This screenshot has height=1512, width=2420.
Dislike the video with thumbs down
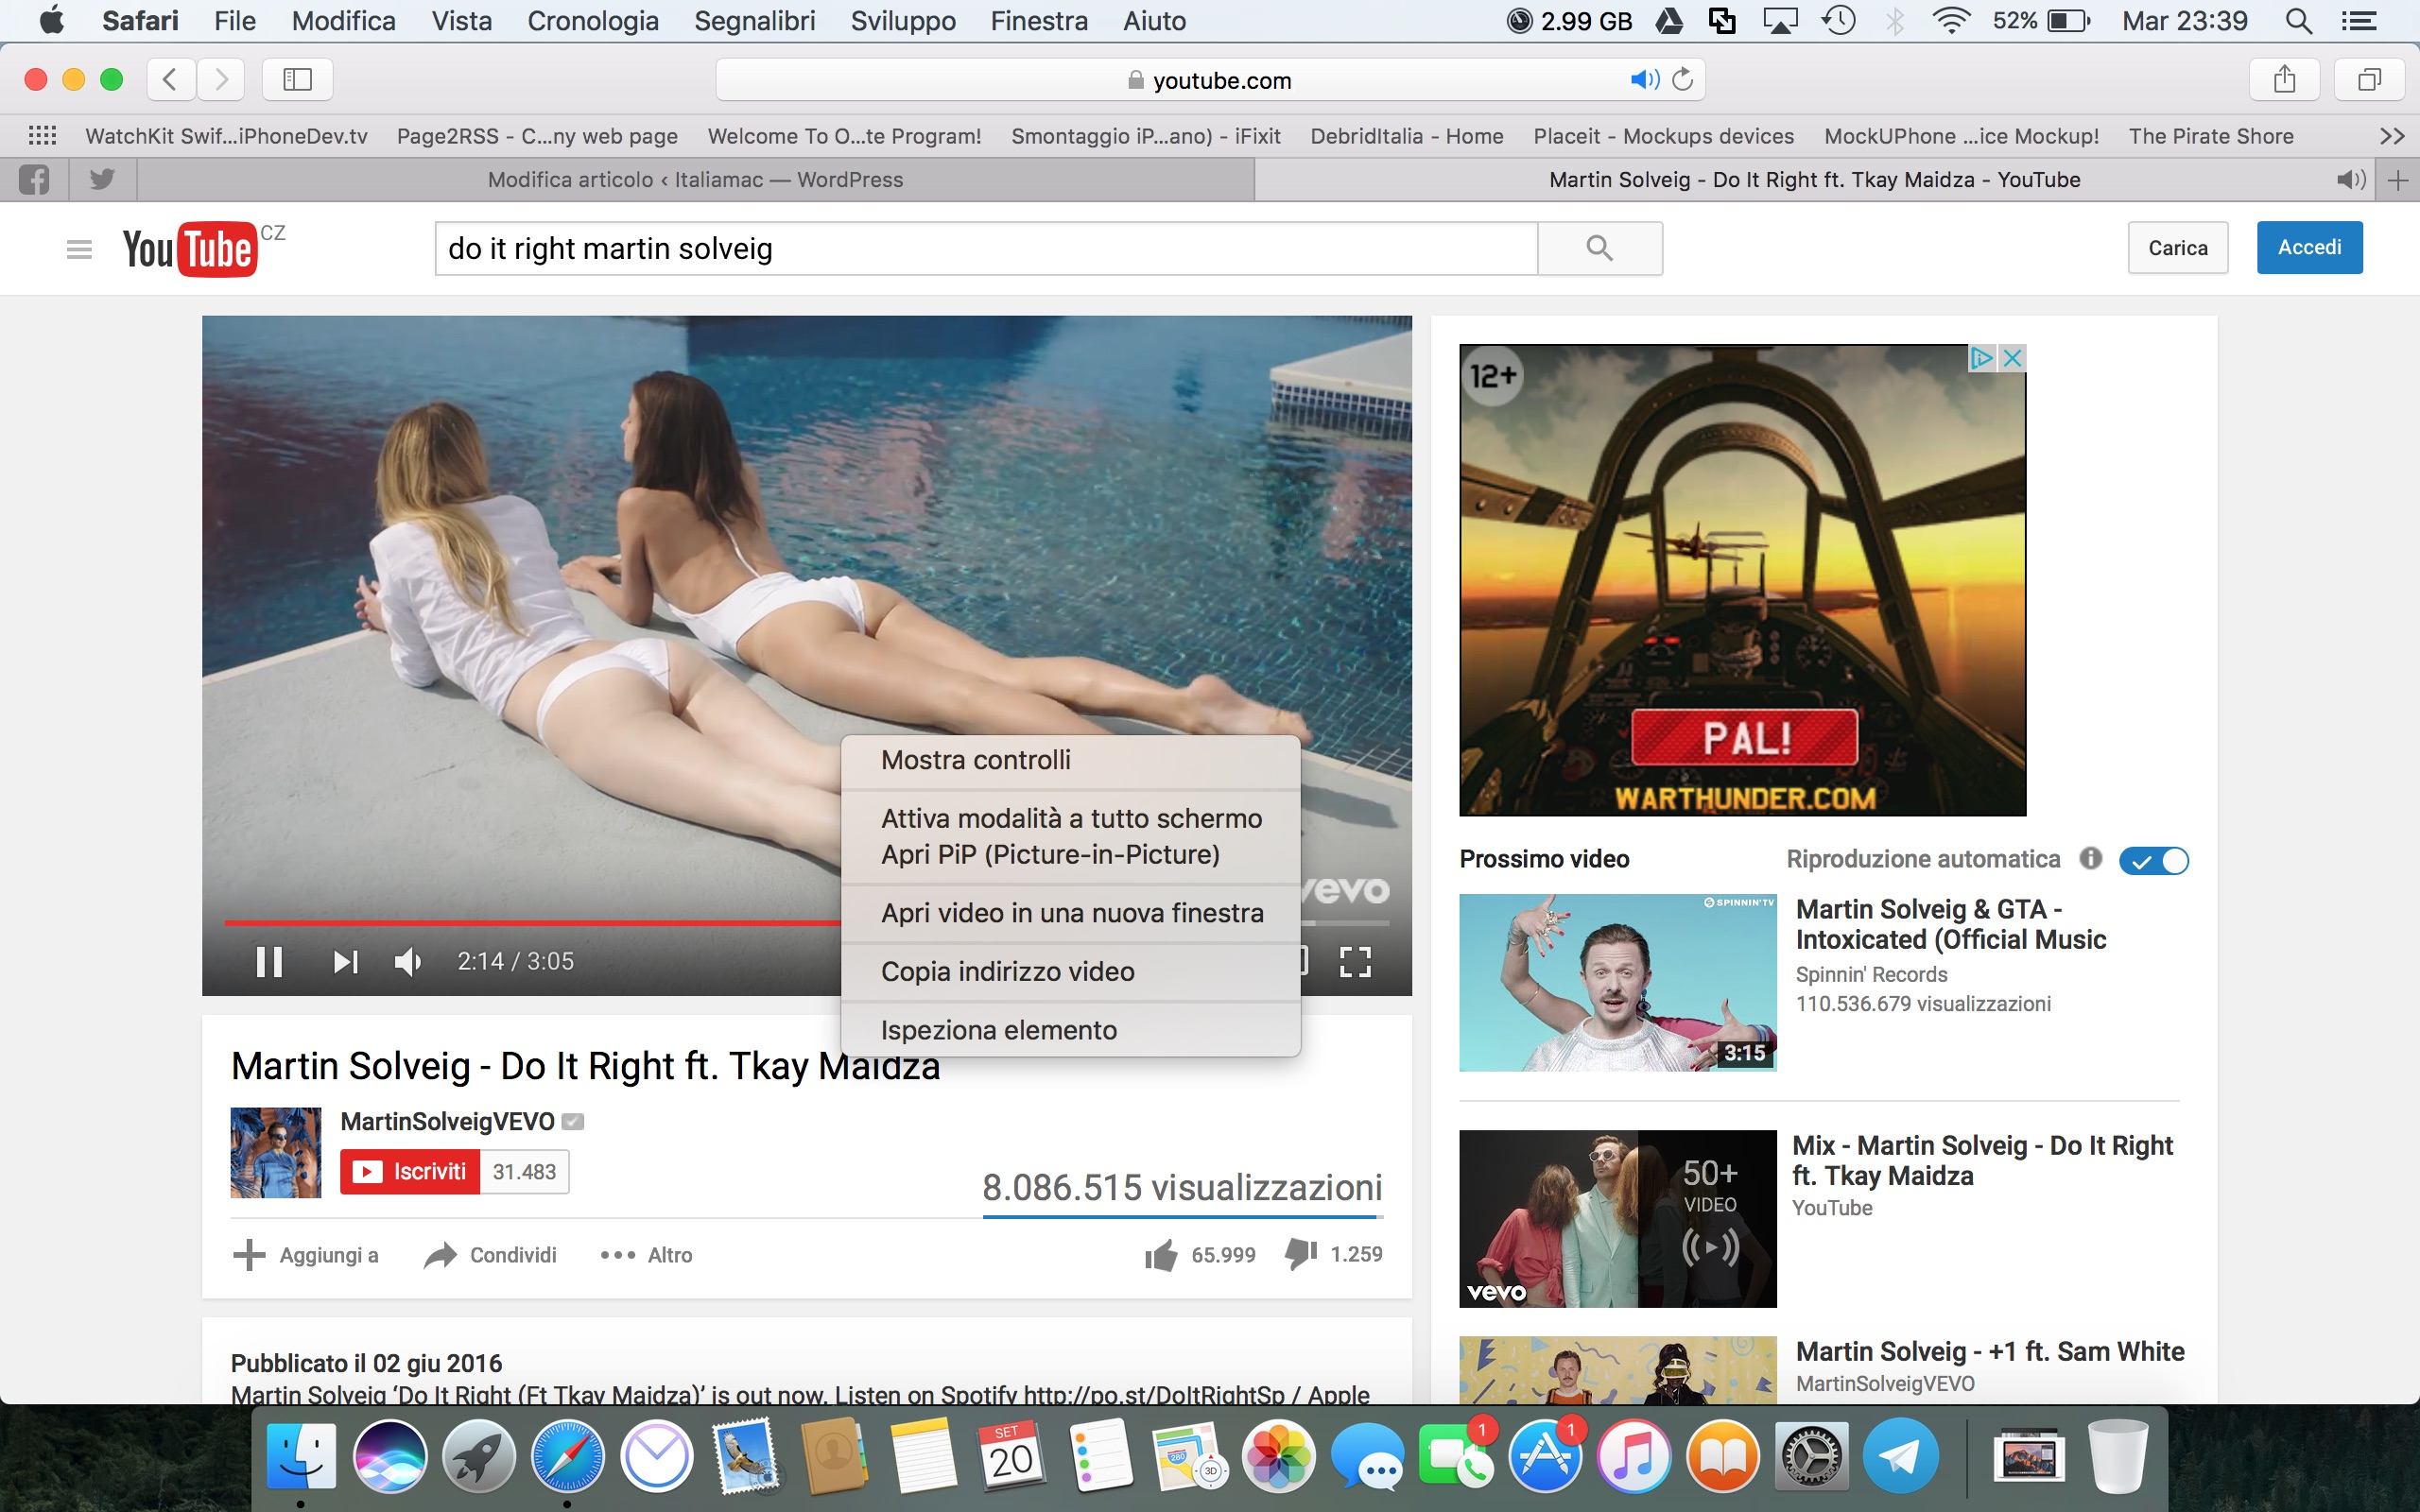coord(1301,1254)
